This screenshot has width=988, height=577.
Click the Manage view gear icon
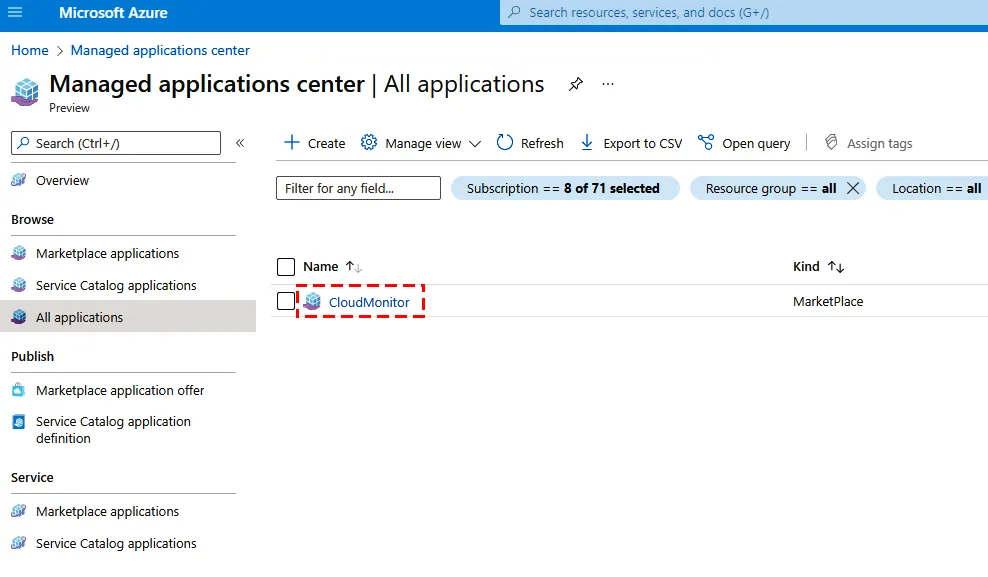[369, 142]
